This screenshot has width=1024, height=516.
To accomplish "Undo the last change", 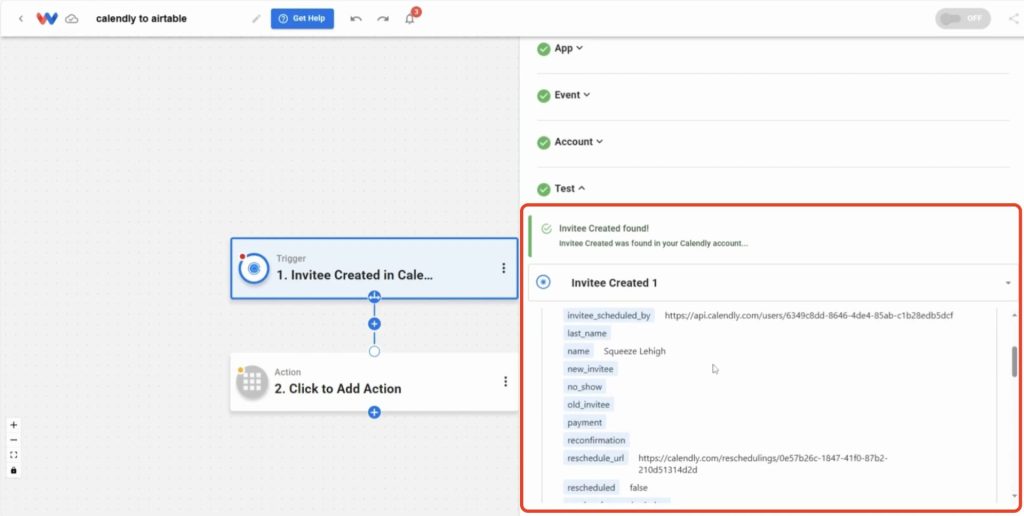I will (356, 19).
